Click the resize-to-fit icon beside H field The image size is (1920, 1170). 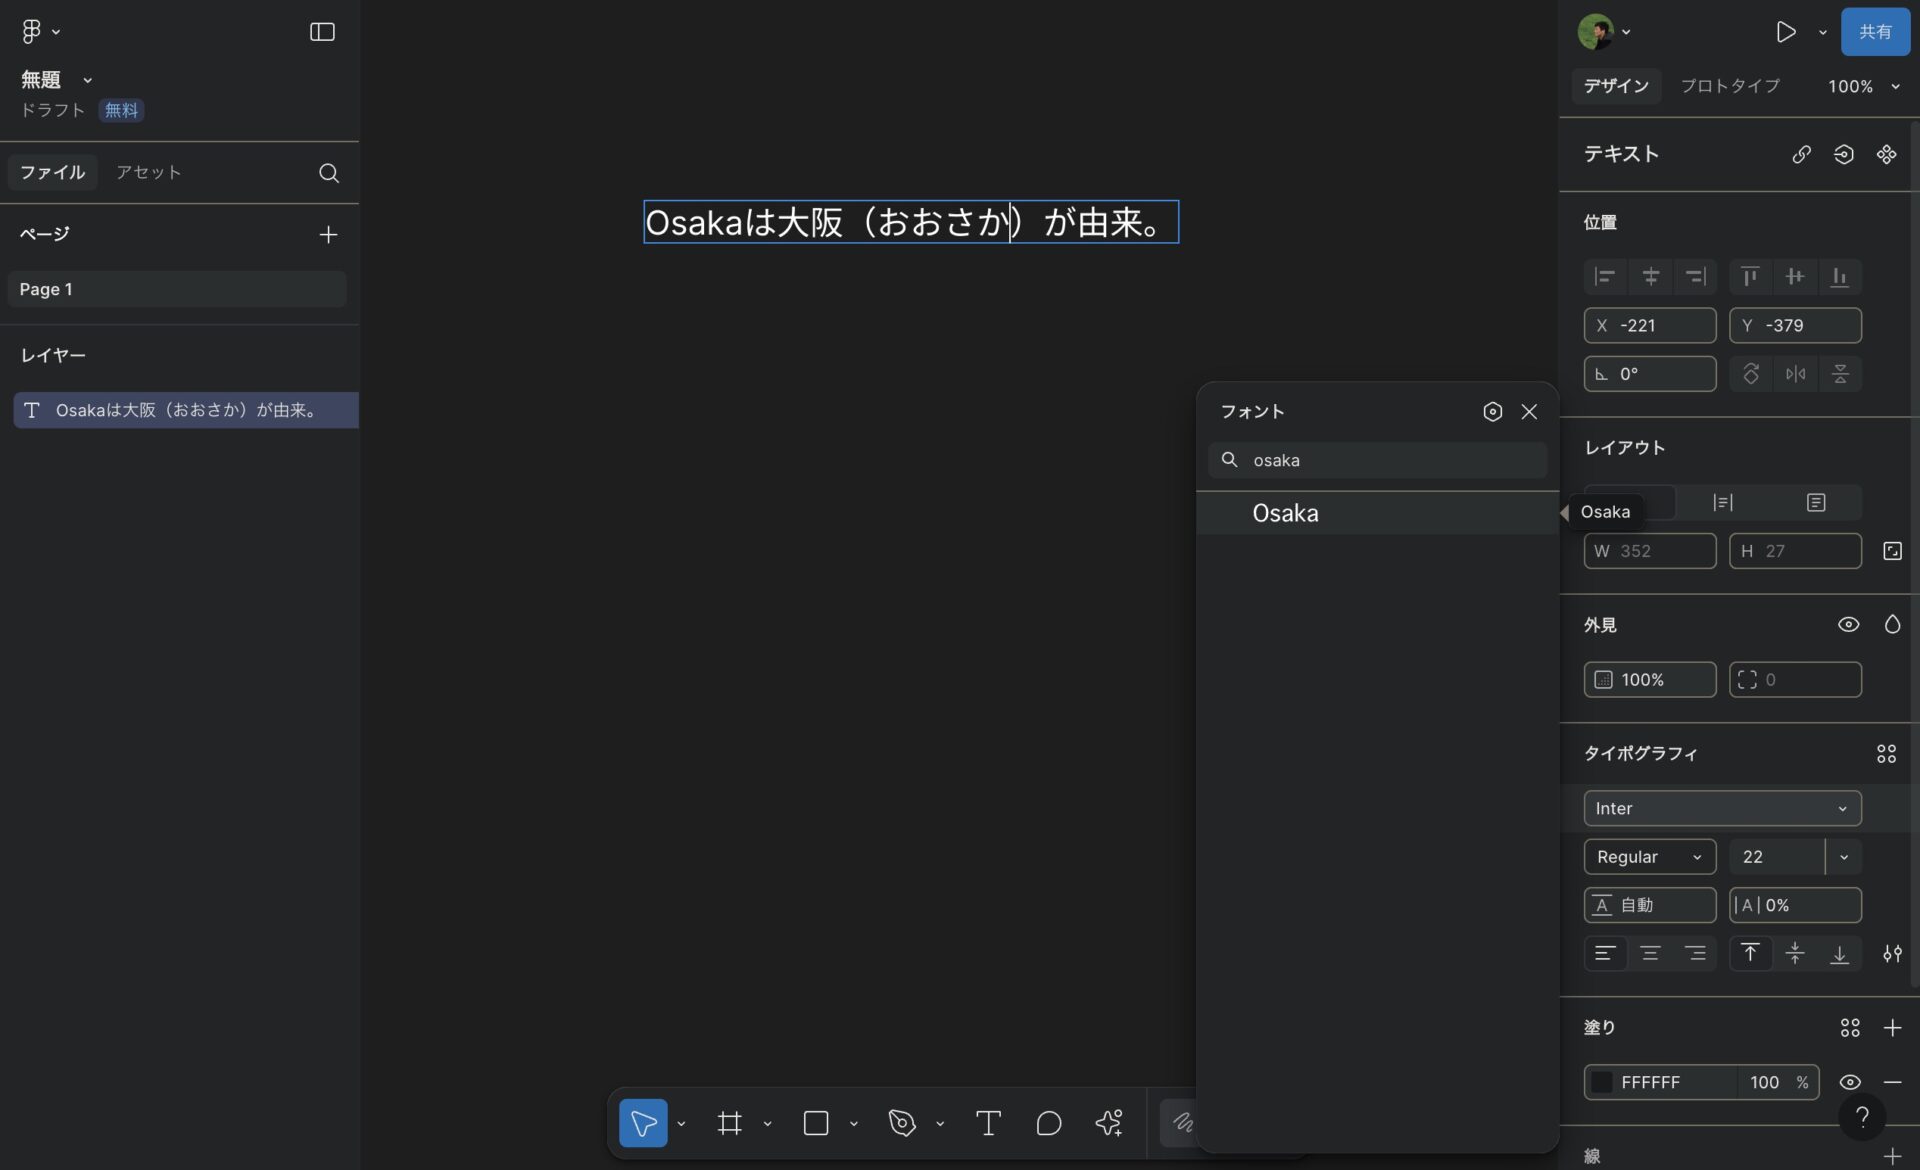click(1892, 551)
